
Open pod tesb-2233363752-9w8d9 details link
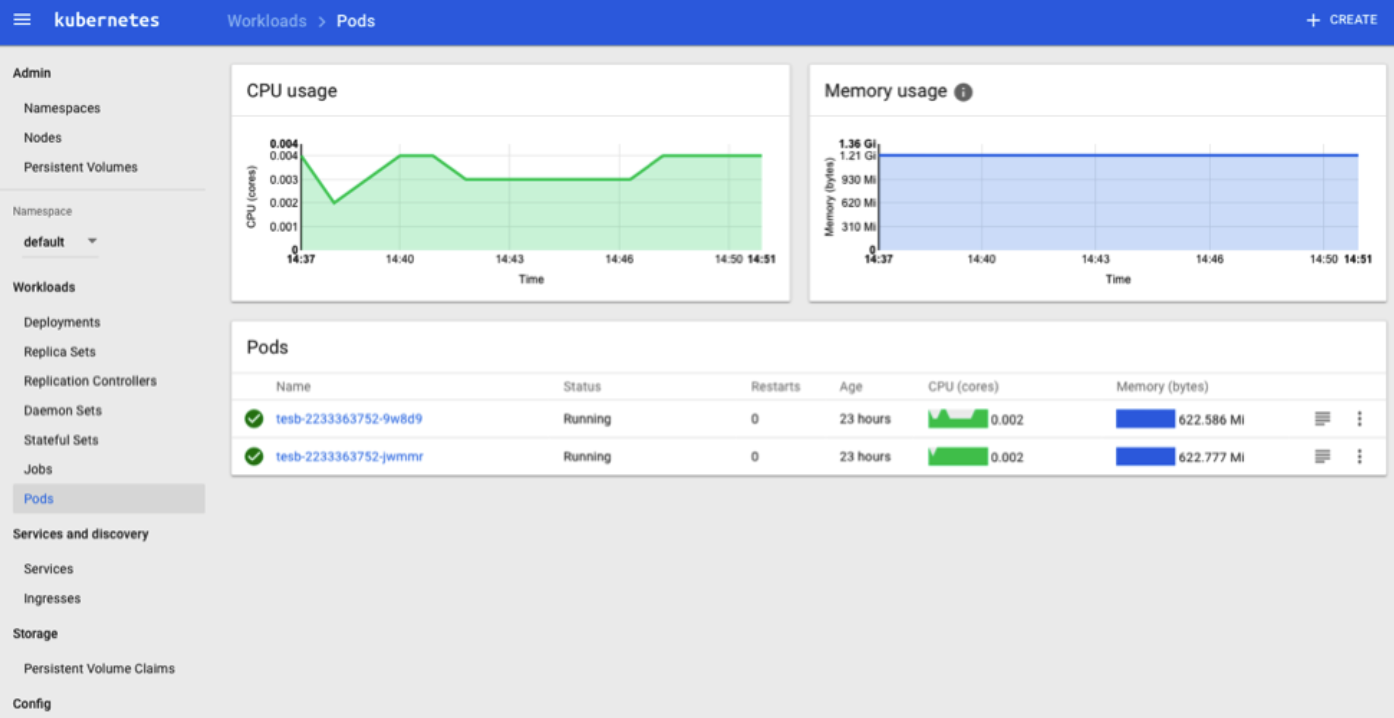coord(349,419)
